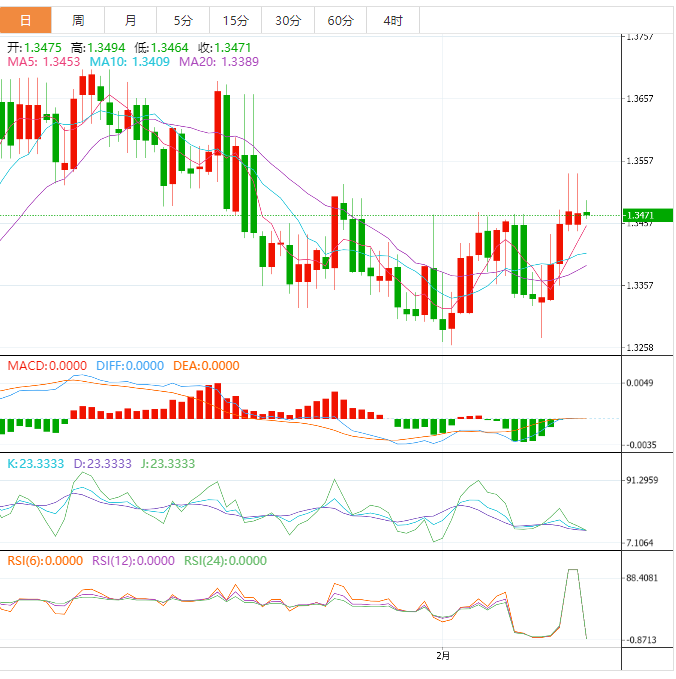676x679 pixels.
Task: Click the RSI(6):0.0000 label
Action: pyautogui.click(x=45, y=561)
